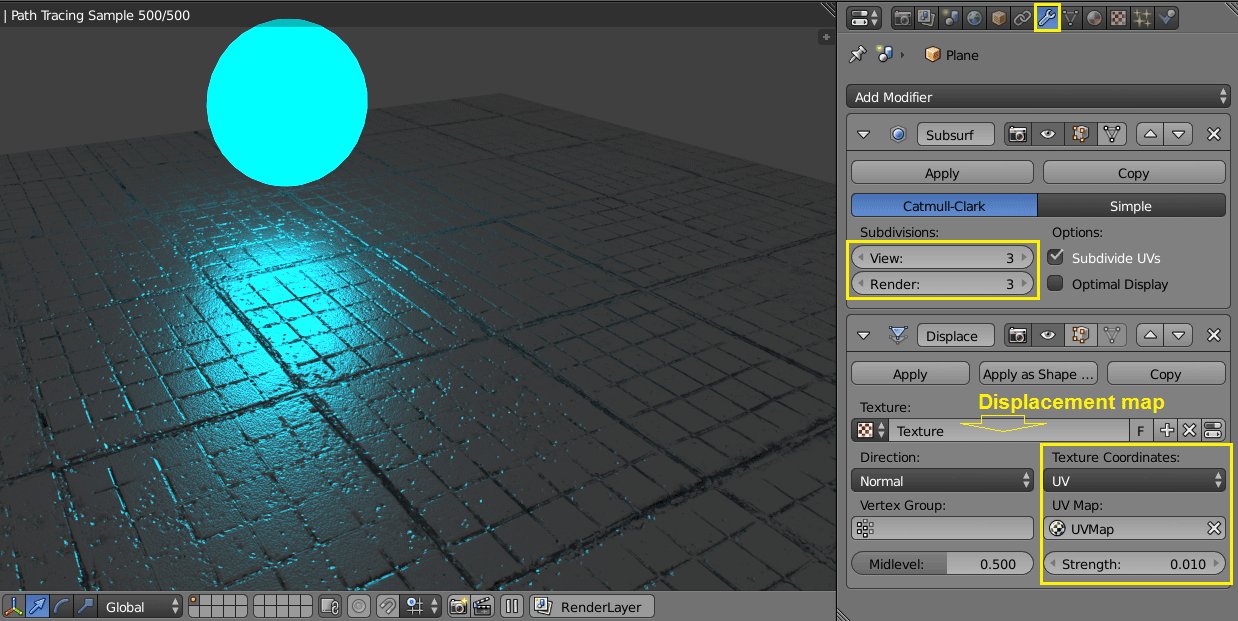Open the Render properties camera tab
The height and width of the screenshot is (621, 1238).
903,18
